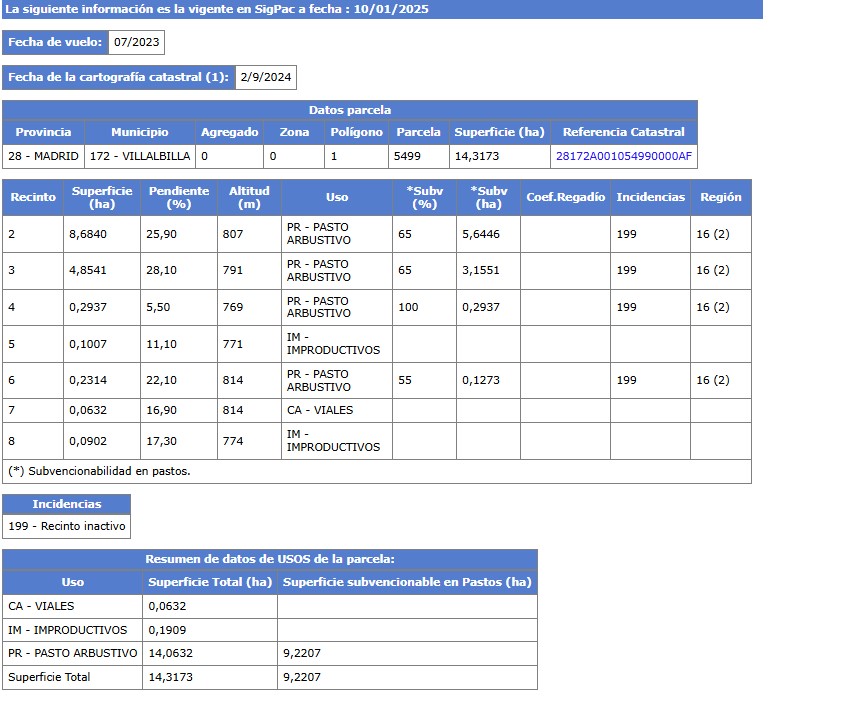
Task: Click recinto 8 altitude 774
Action: tap(233, 441)
